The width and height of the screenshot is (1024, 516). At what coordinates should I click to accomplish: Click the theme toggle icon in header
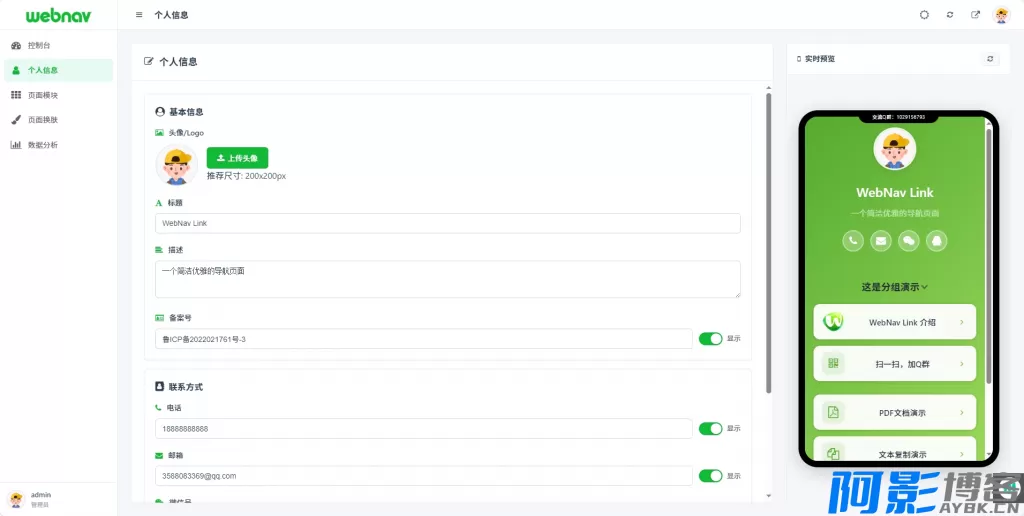tap(924, 15)
